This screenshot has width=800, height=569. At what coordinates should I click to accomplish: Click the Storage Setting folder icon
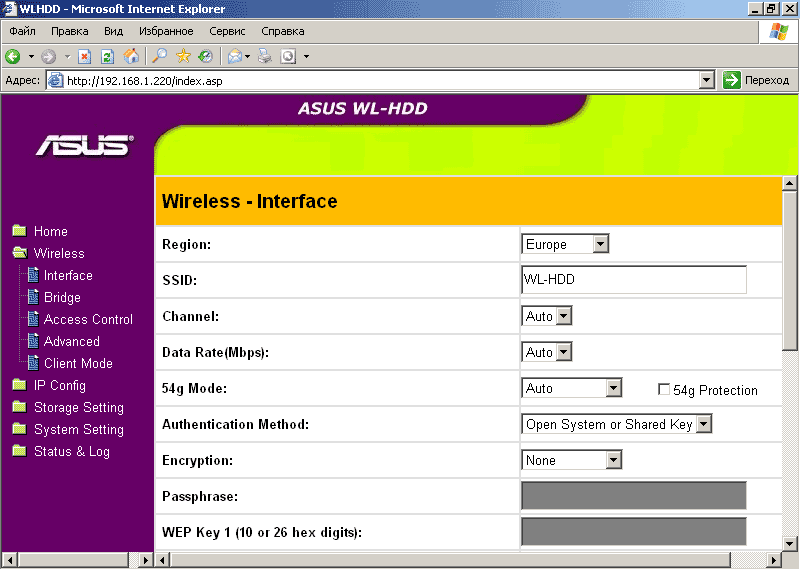click(19, 406)
